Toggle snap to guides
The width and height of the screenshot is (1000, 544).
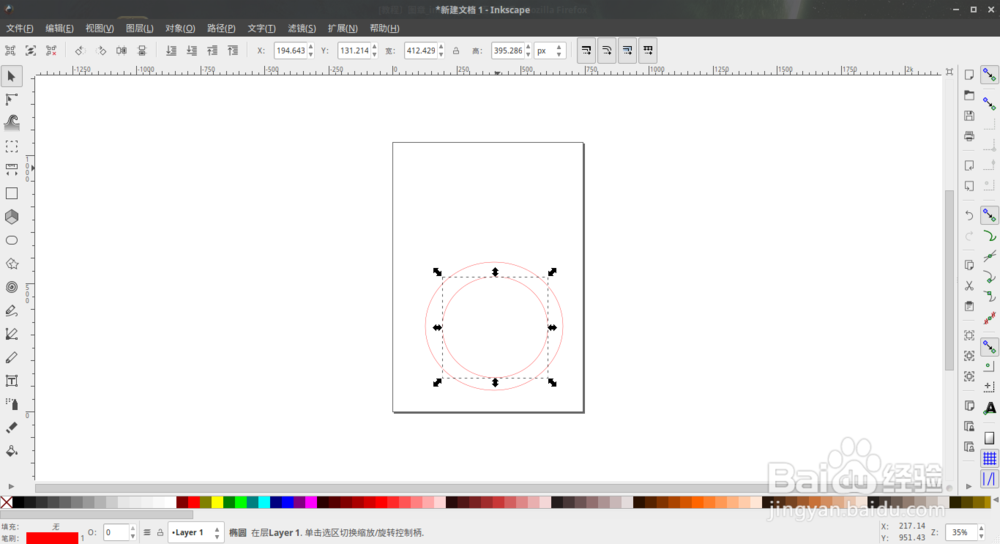(989, 478)
